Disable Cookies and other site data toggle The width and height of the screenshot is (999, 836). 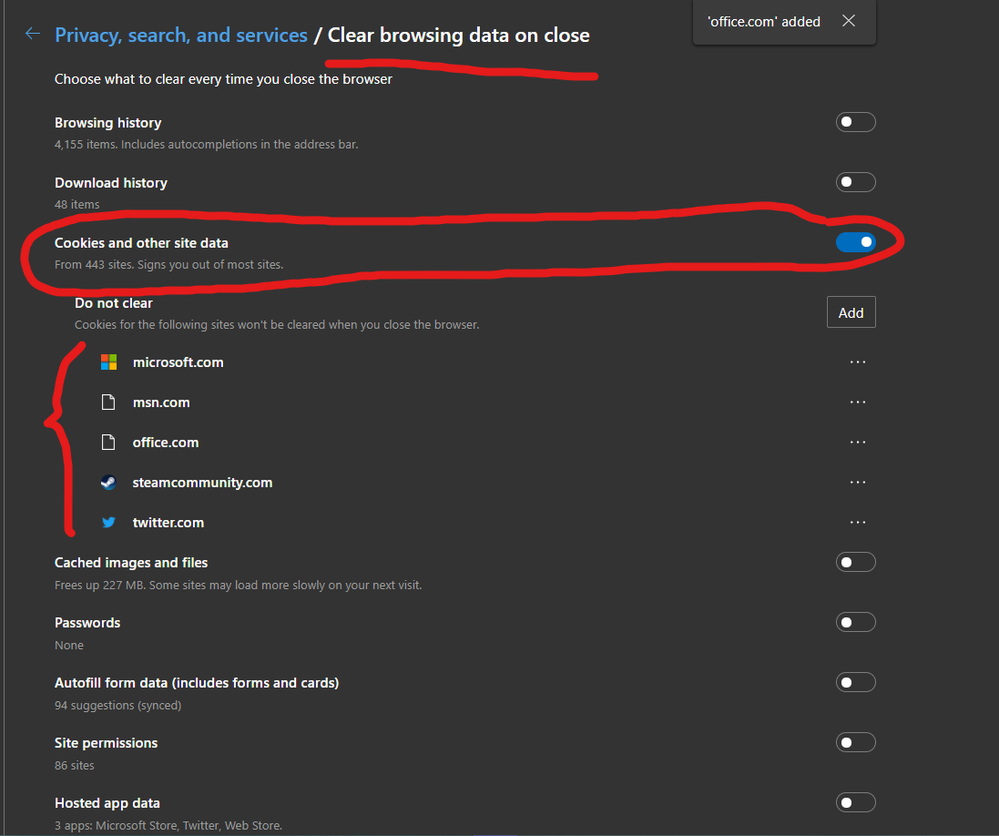(x=855, y=242)
